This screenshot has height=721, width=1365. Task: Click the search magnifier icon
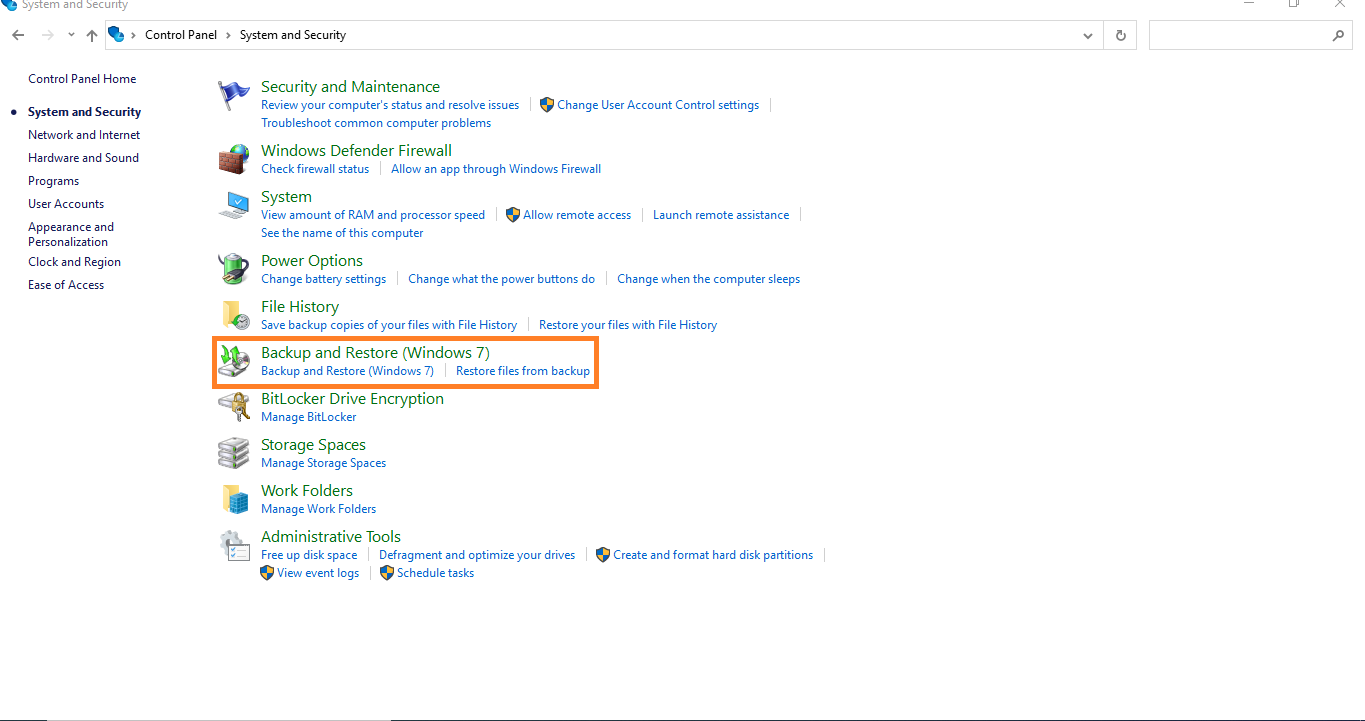tap(1339, 35)
